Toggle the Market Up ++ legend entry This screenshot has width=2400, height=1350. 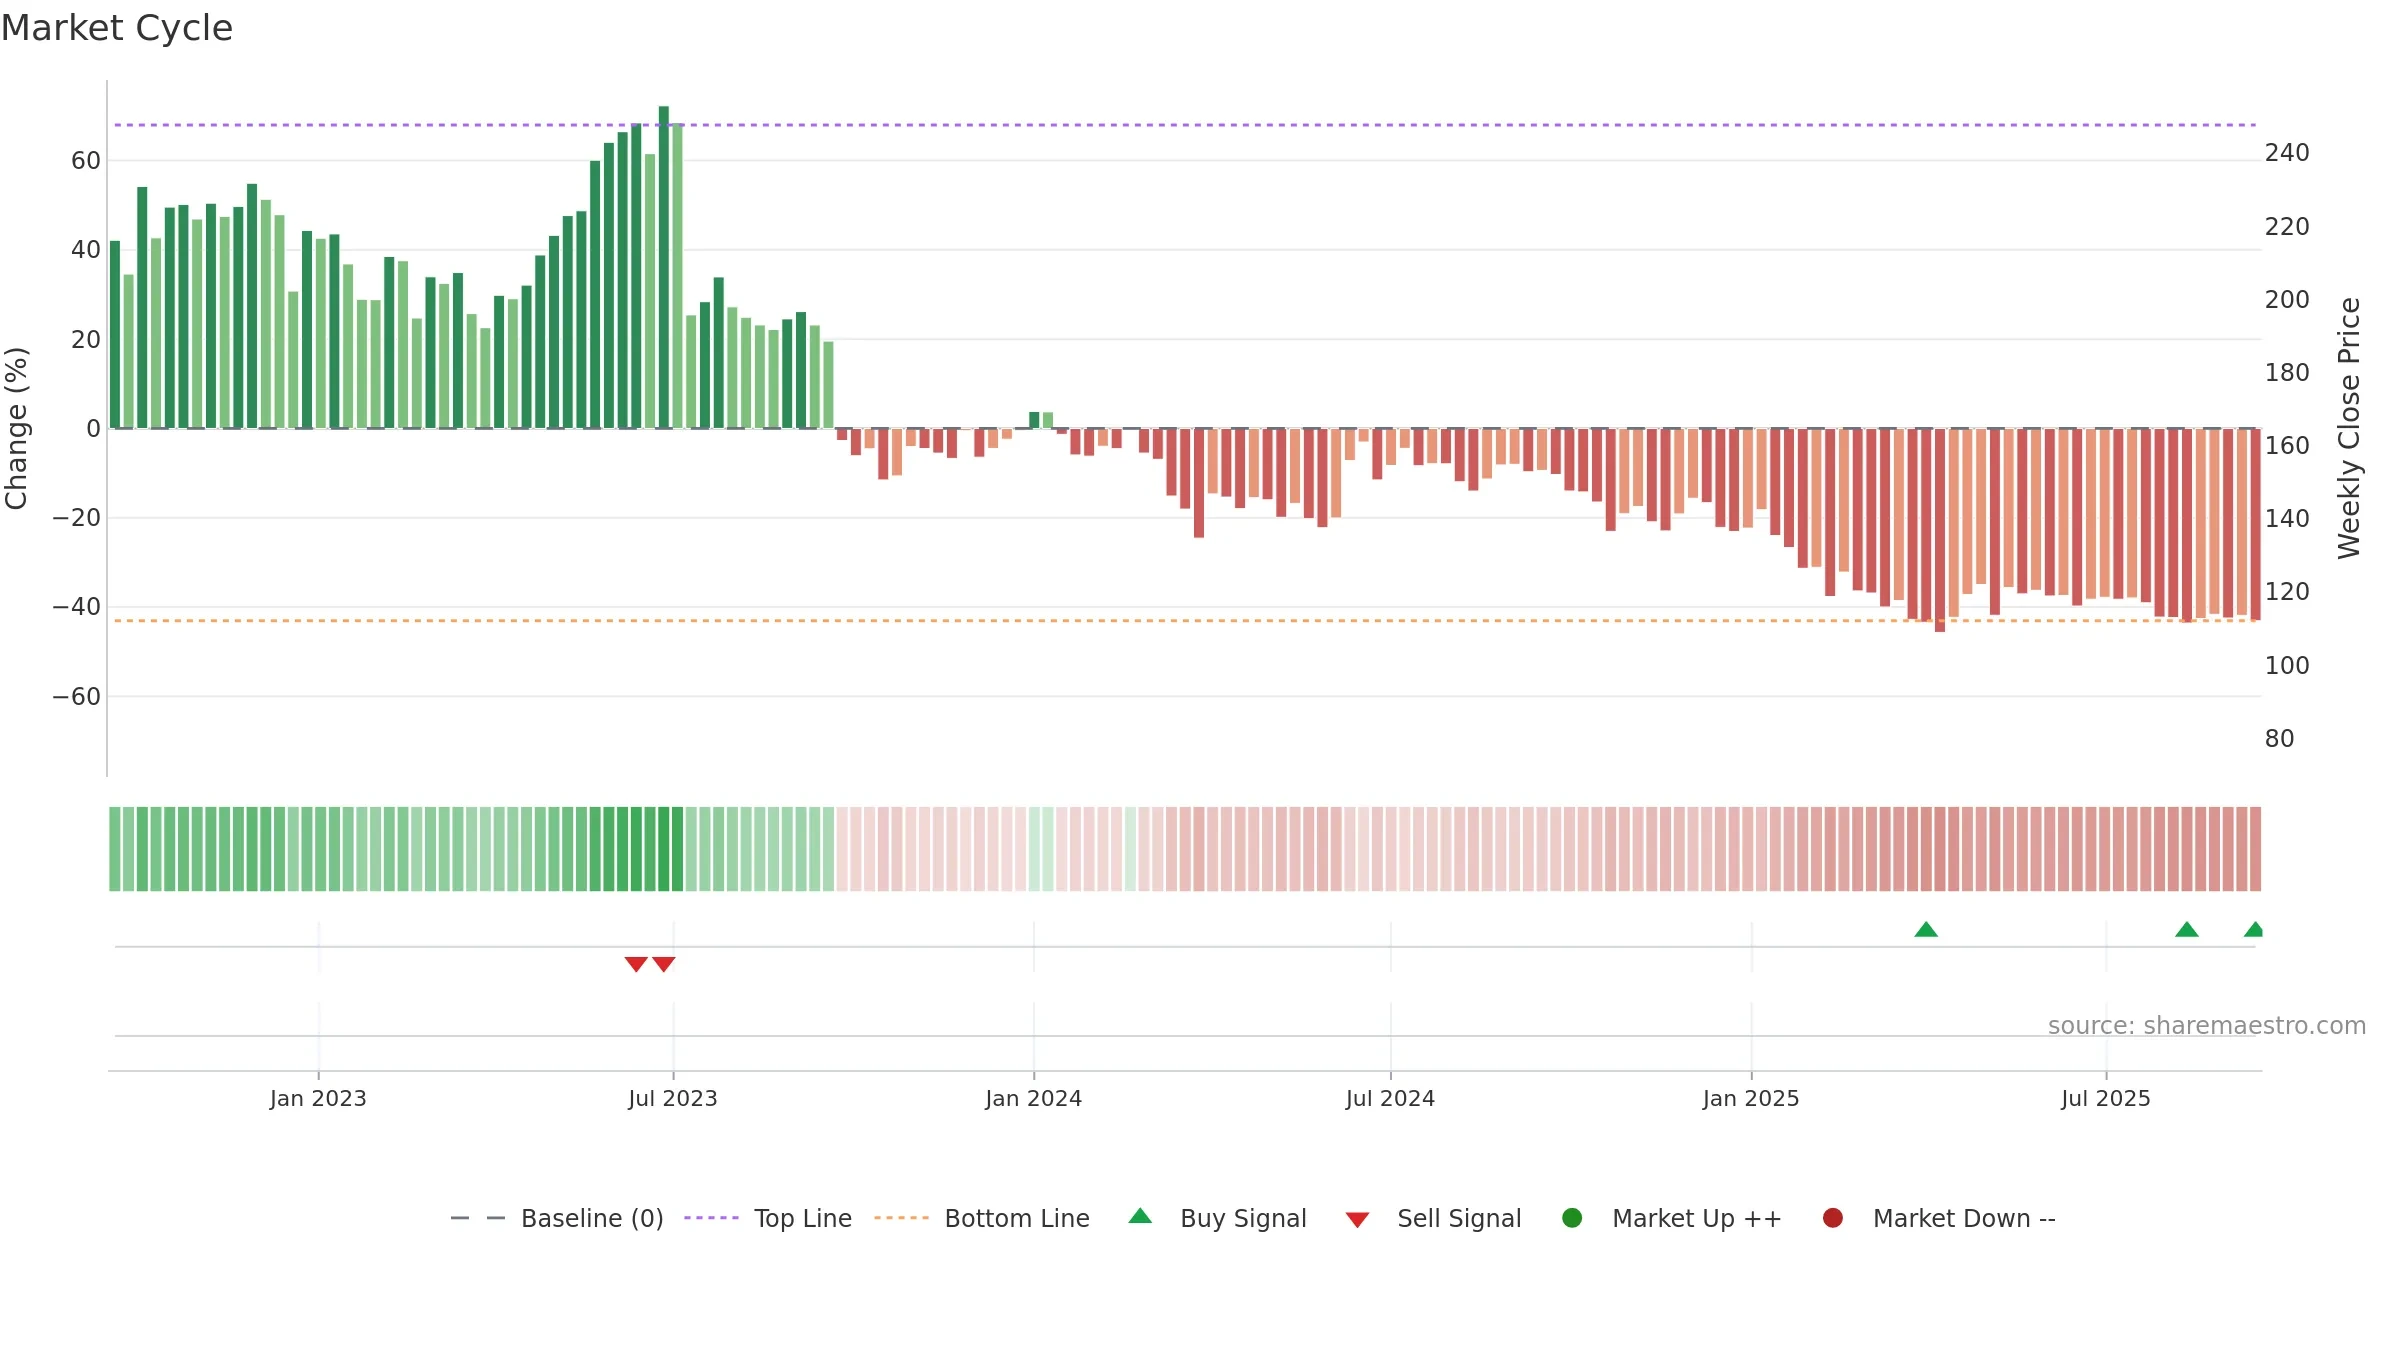tap(1671, 1218)
